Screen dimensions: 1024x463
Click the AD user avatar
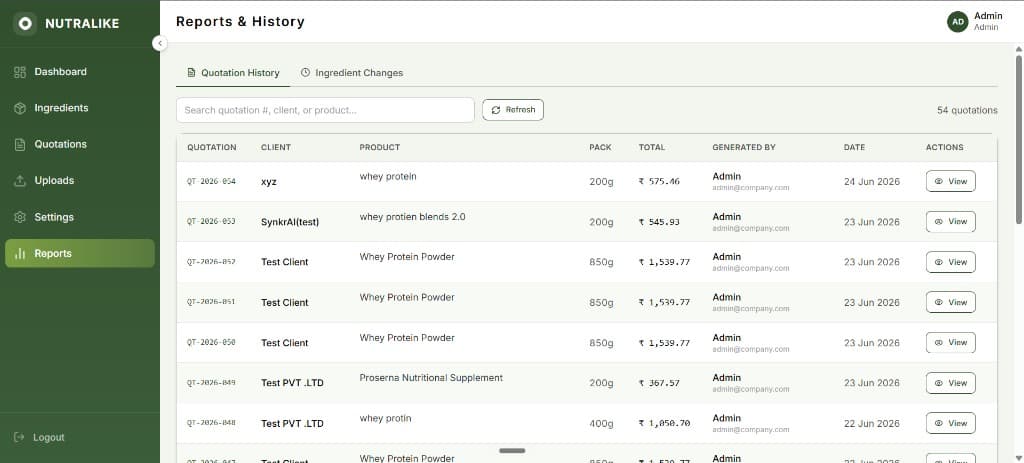[957, 22]
